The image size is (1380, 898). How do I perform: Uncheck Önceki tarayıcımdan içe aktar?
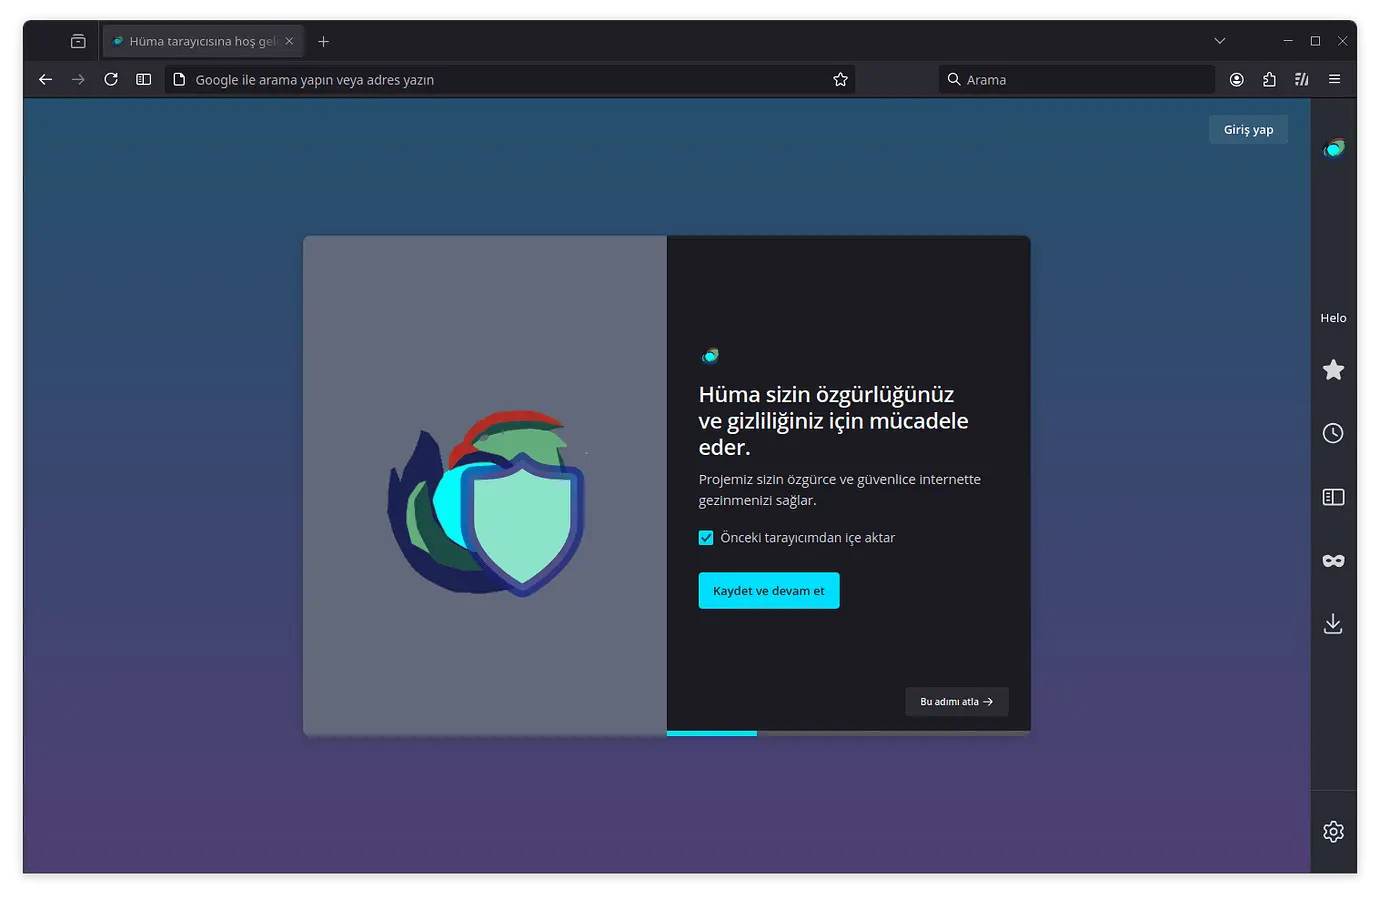[x=706, y=538]
